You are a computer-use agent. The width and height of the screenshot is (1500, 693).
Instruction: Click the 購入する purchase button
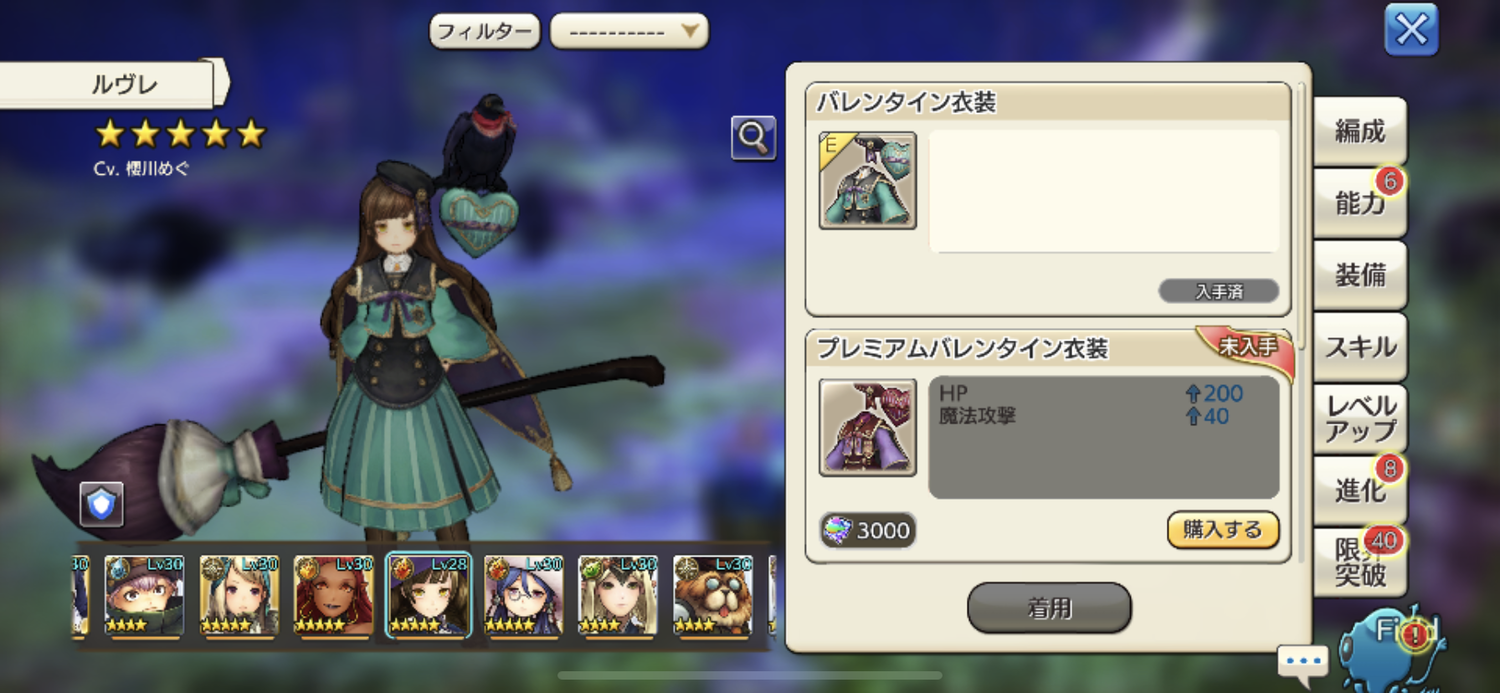pos(1223,530)
